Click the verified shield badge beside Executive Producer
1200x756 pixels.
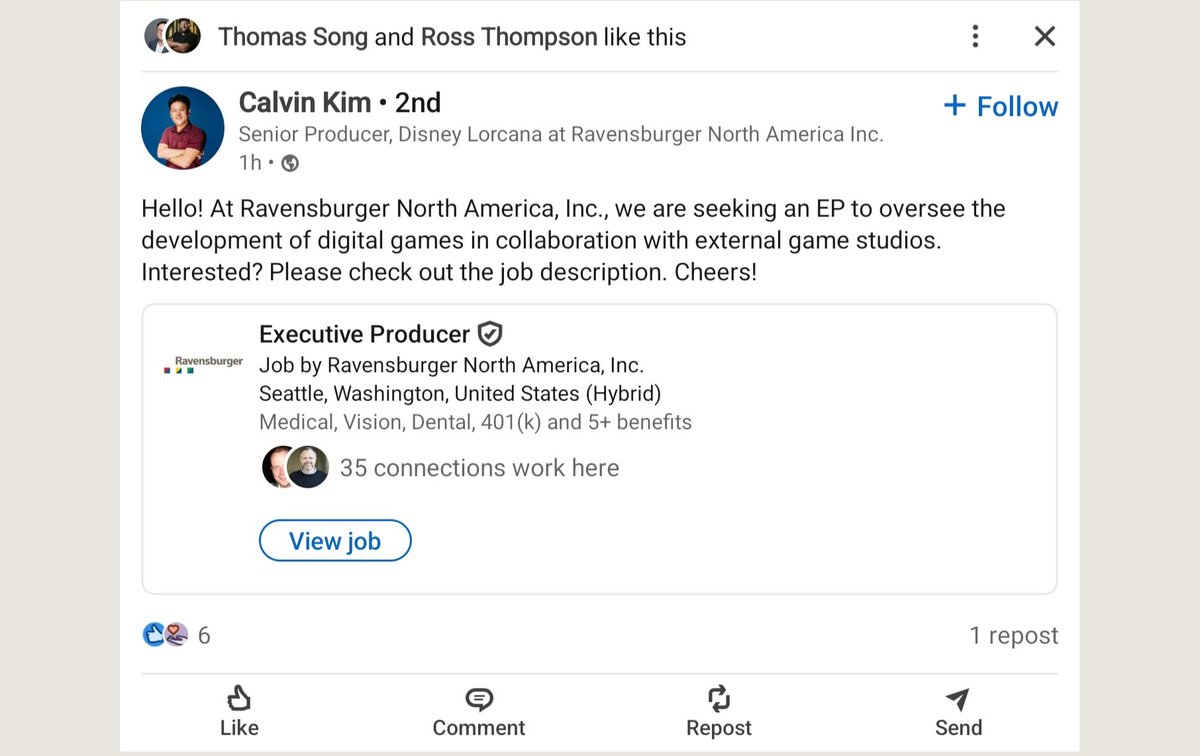[x=490, y=334]
